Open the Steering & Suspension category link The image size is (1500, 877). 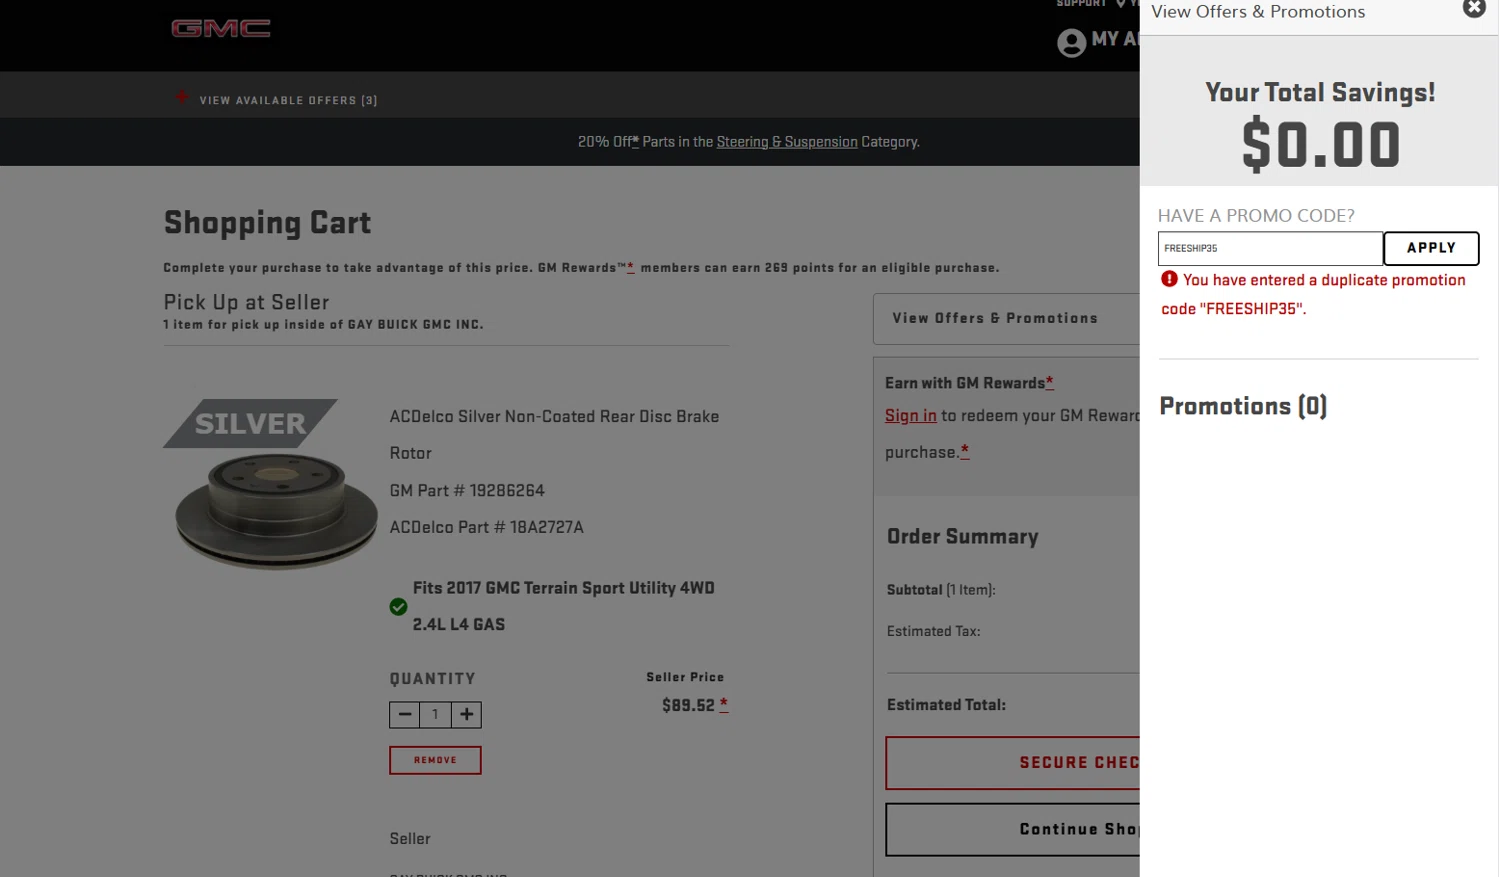(787, 142)
